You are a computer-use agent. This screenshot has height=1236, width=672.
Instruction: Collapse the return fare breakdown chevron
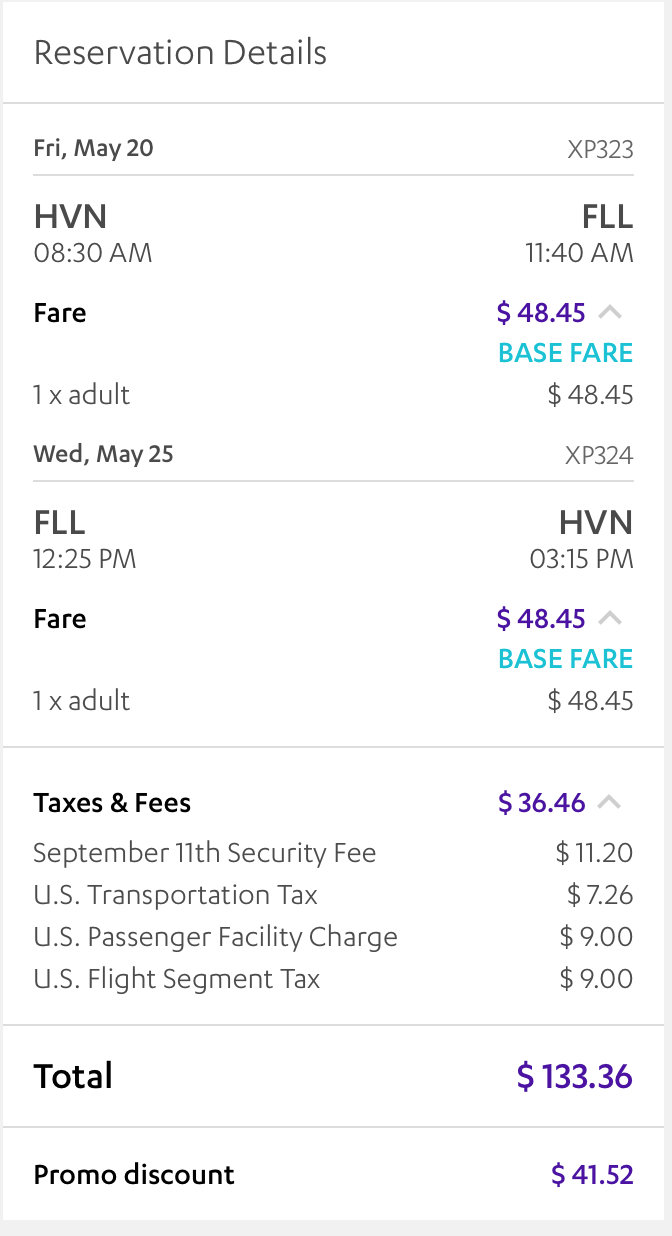[x=611, y=619]
